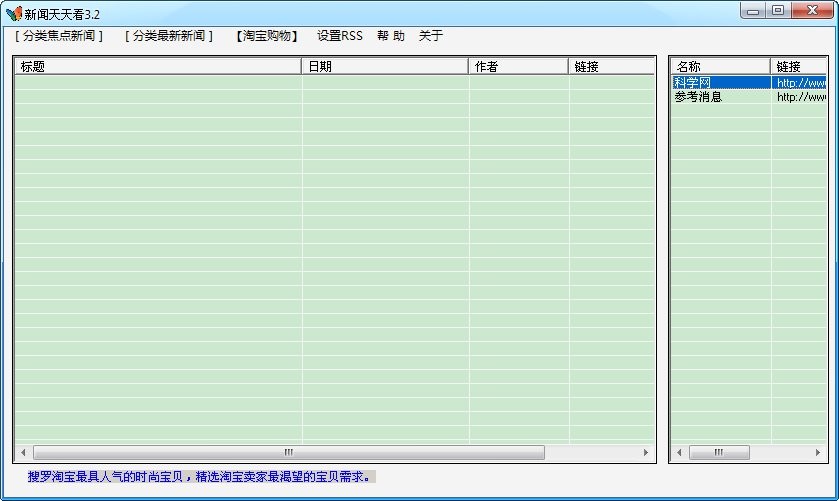Click the 链接 header in the feed list
The image size is (839, 501).
pos(799,66)
